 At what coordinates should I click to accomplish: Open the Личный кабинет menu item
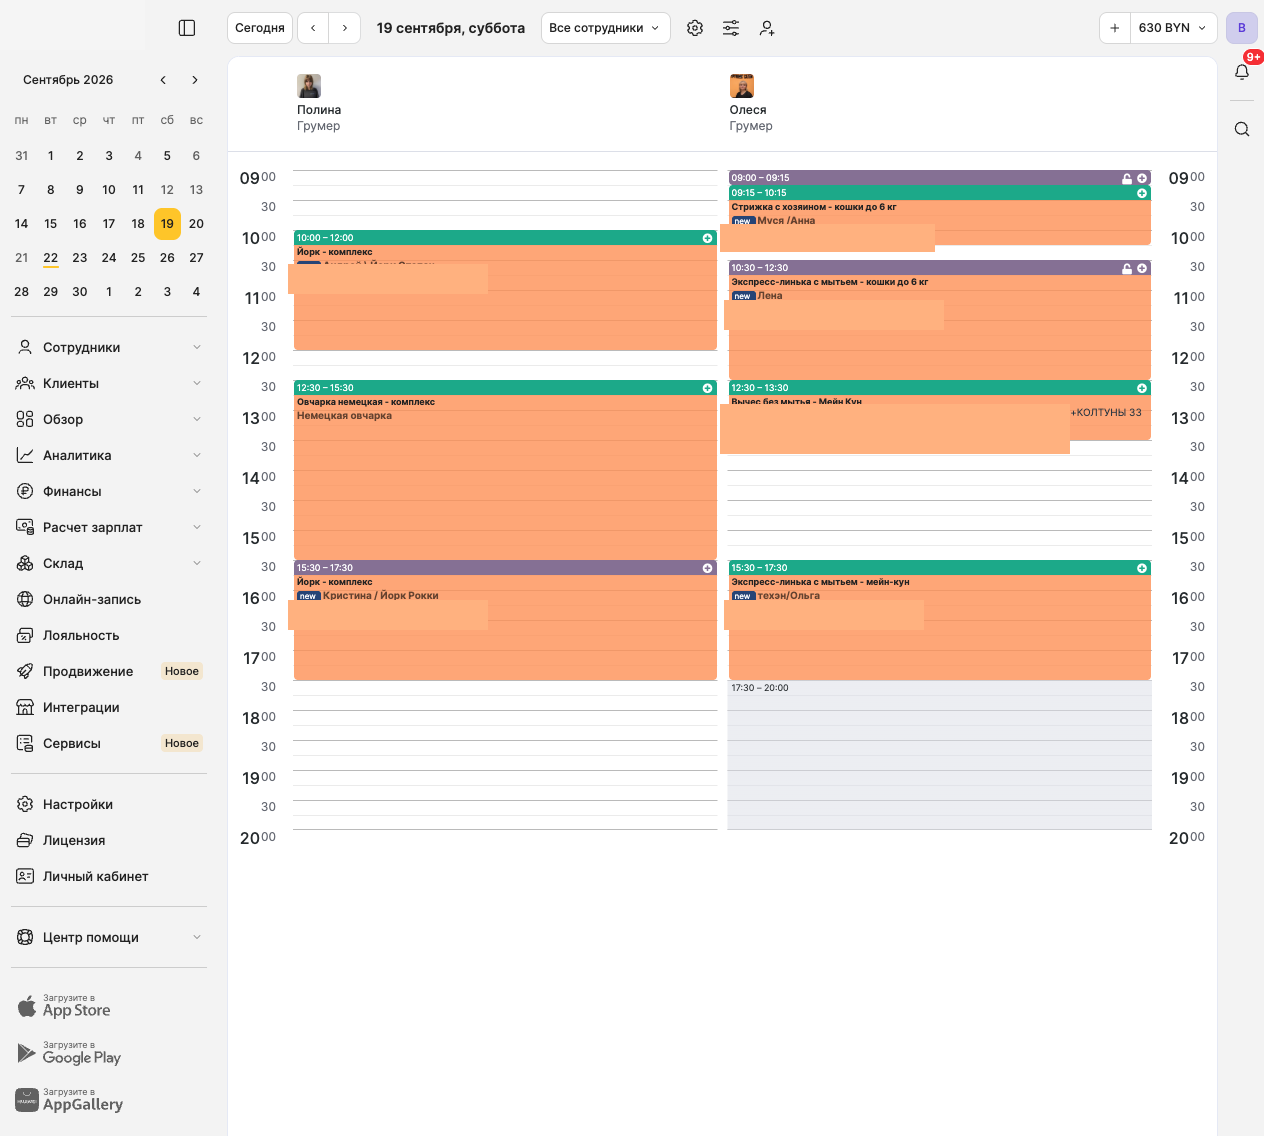pyautogui.click(x=110, y=876)
